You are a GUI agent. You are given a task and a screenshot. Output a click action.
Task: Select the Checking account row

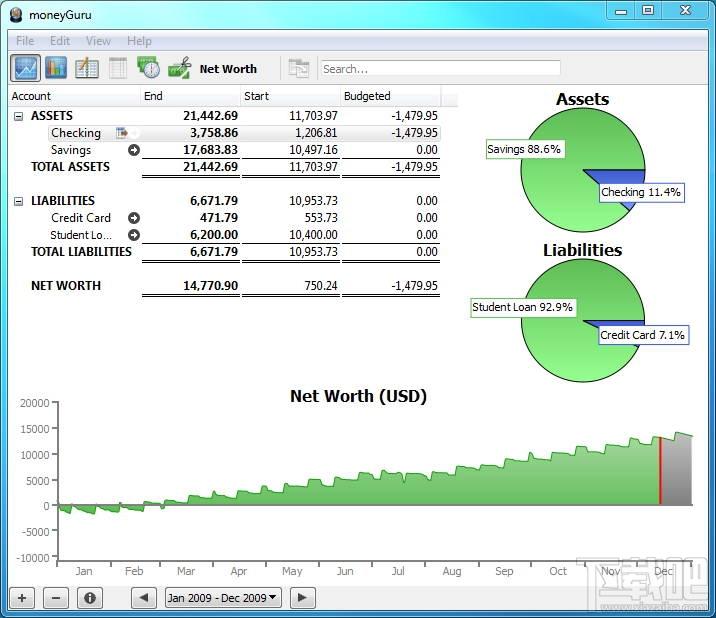(x=244, y=133)
